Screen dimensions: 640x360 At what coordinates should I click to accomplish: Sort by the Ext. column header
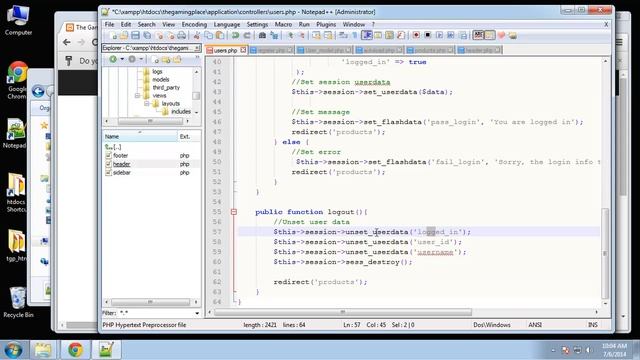pyautogui.click(x=189, y=136)
